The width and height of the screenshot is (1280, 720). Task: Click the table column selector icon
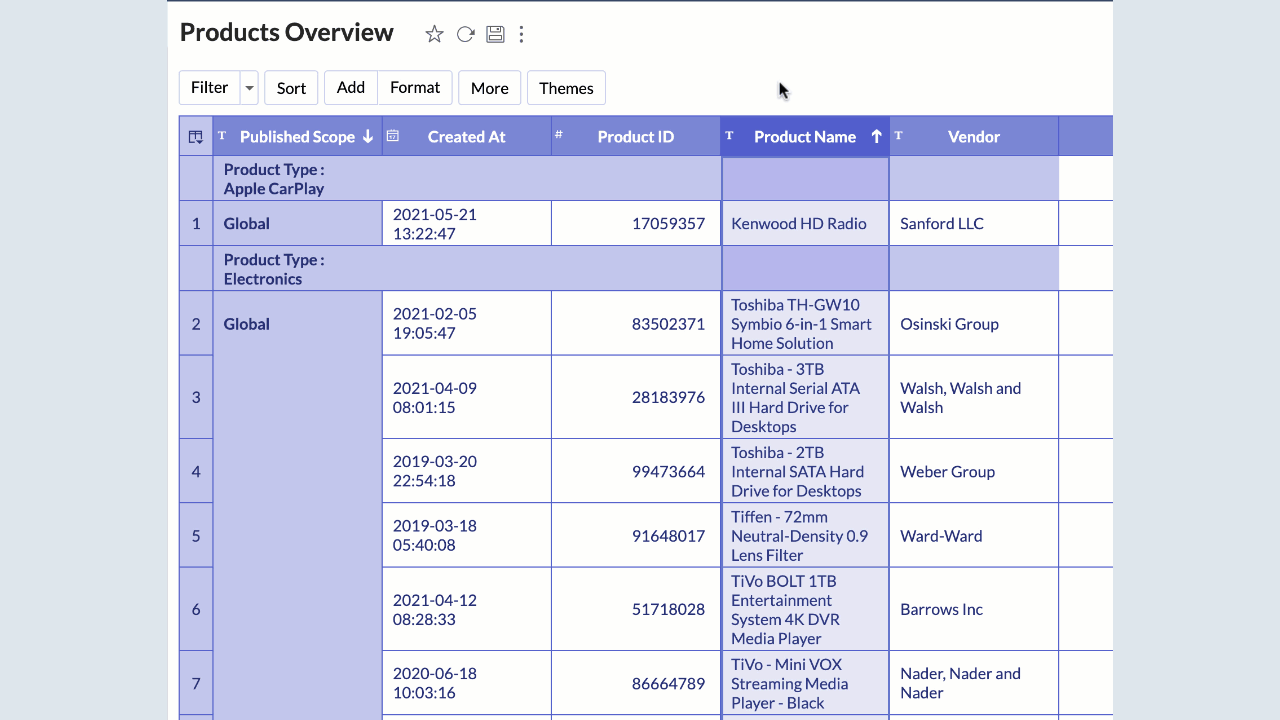pos(196,137)
